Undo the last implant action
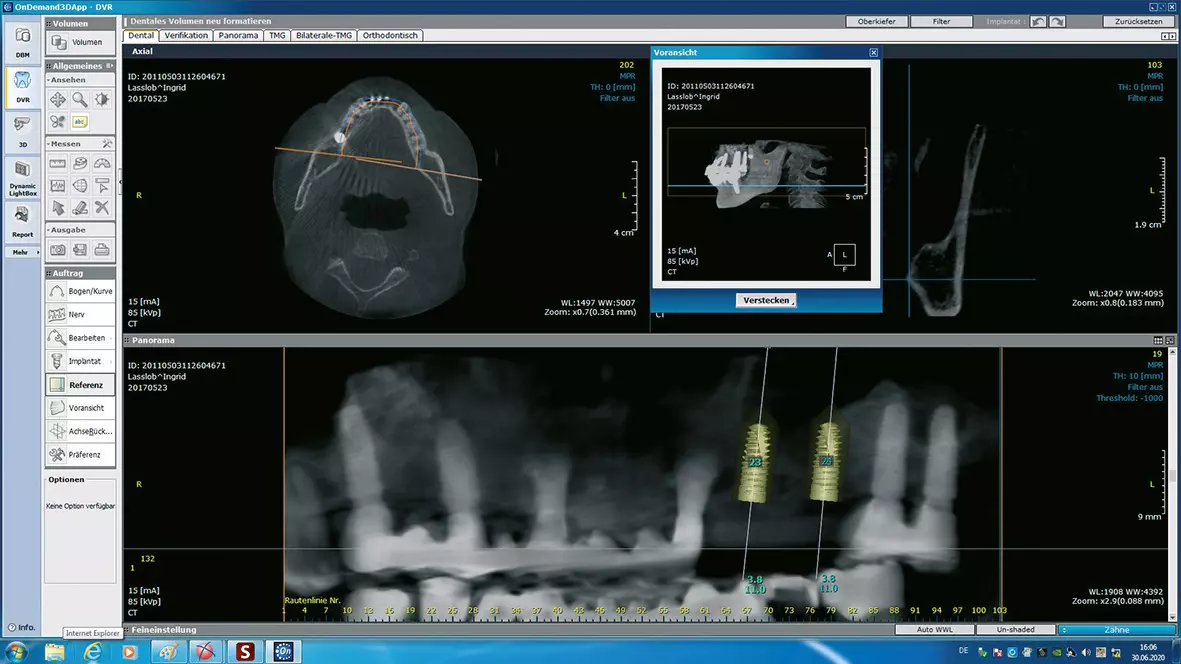 1039,21
